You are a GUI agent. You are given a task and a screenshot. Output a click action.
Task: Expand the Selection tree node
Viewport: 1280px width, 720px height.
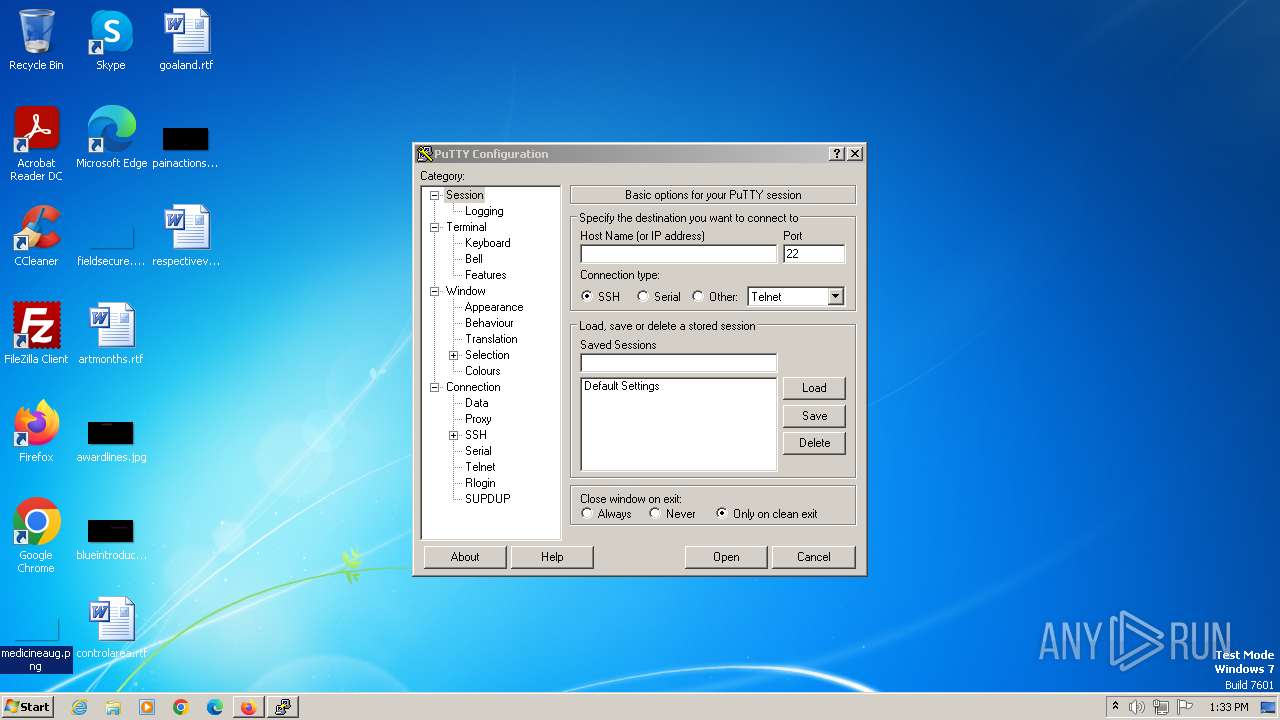[454, 355]
